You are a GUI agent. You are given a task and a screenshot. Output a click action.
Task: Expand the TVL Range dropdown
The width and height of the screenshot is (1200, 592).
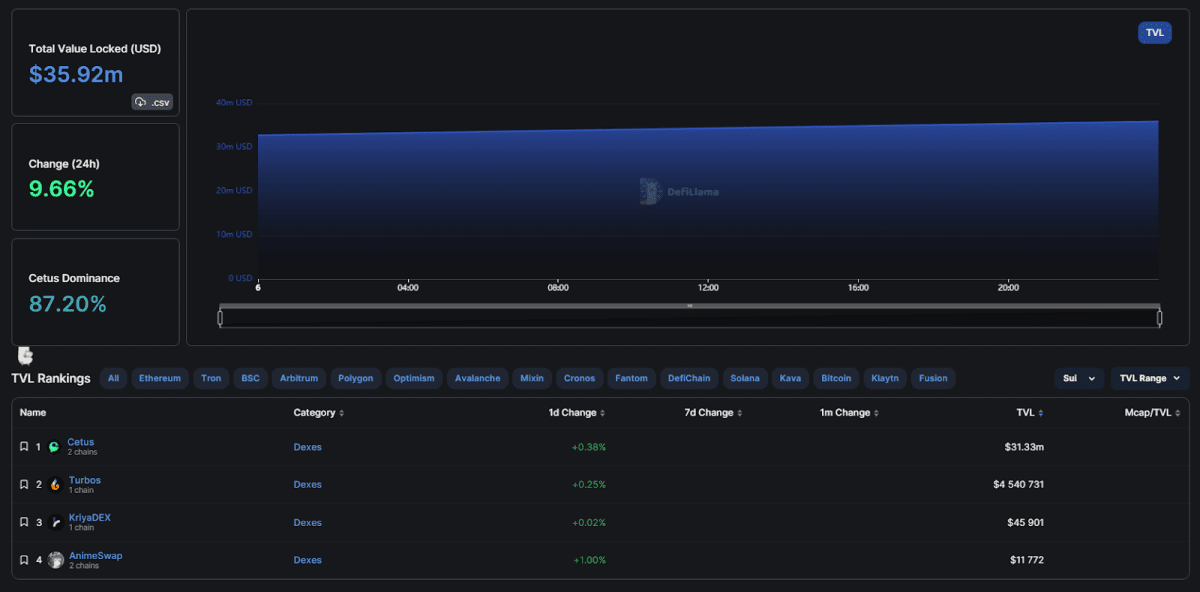[1150, 378]
